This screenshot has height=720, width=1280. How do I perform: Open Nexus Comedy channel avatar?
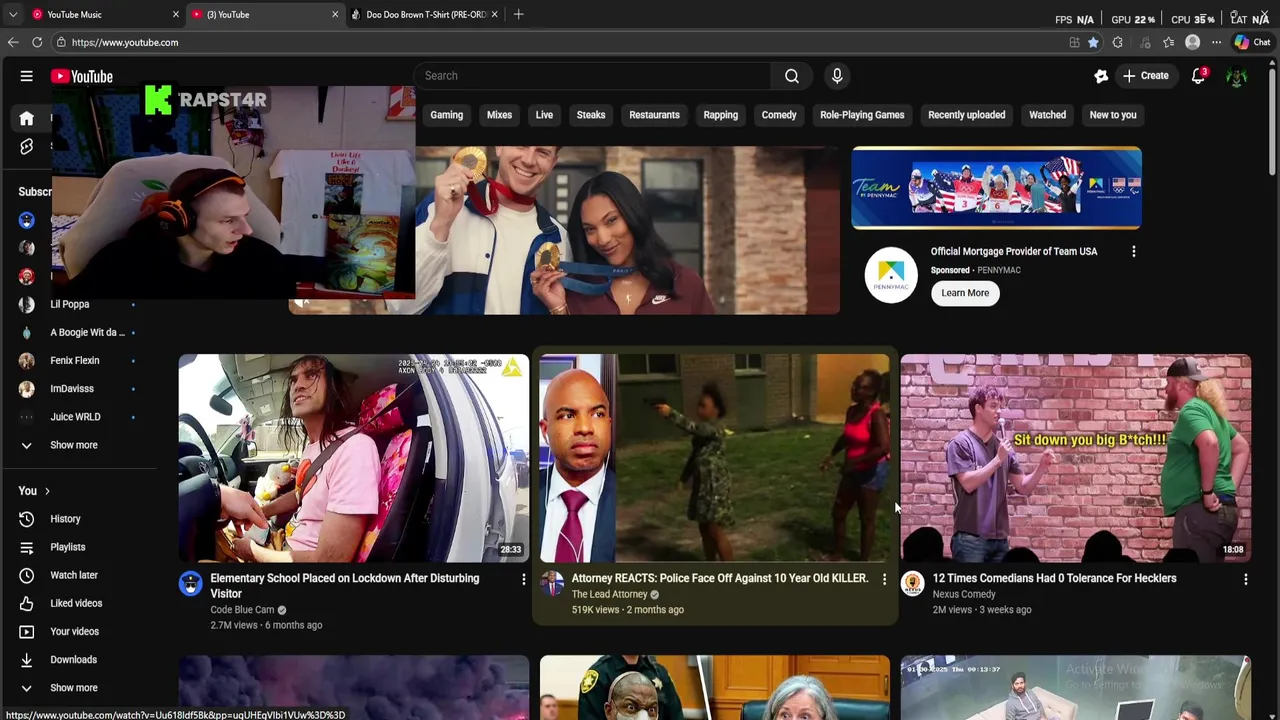[912, 584]
